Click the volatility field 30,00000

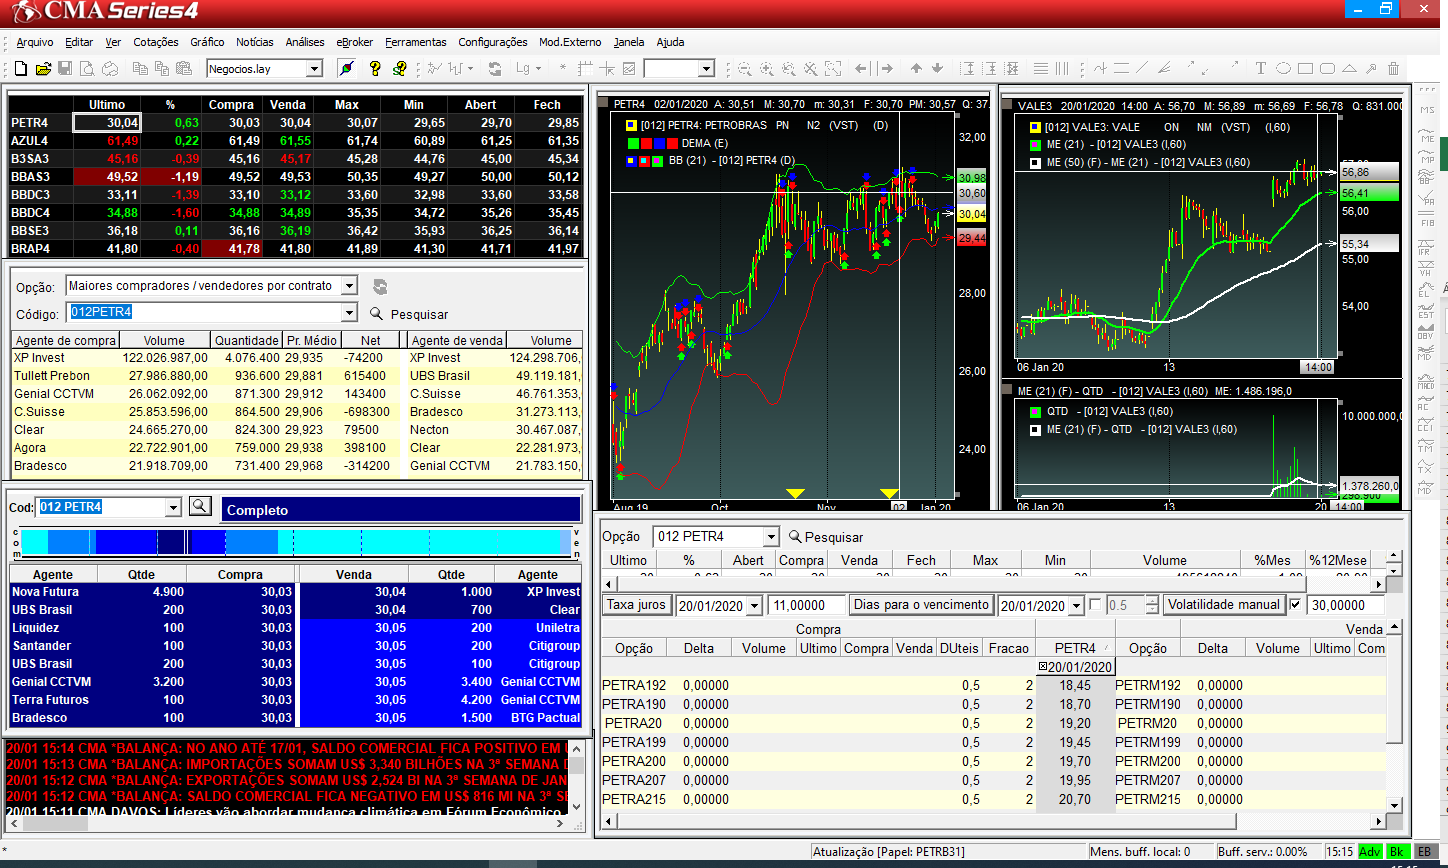[1346, 605]
